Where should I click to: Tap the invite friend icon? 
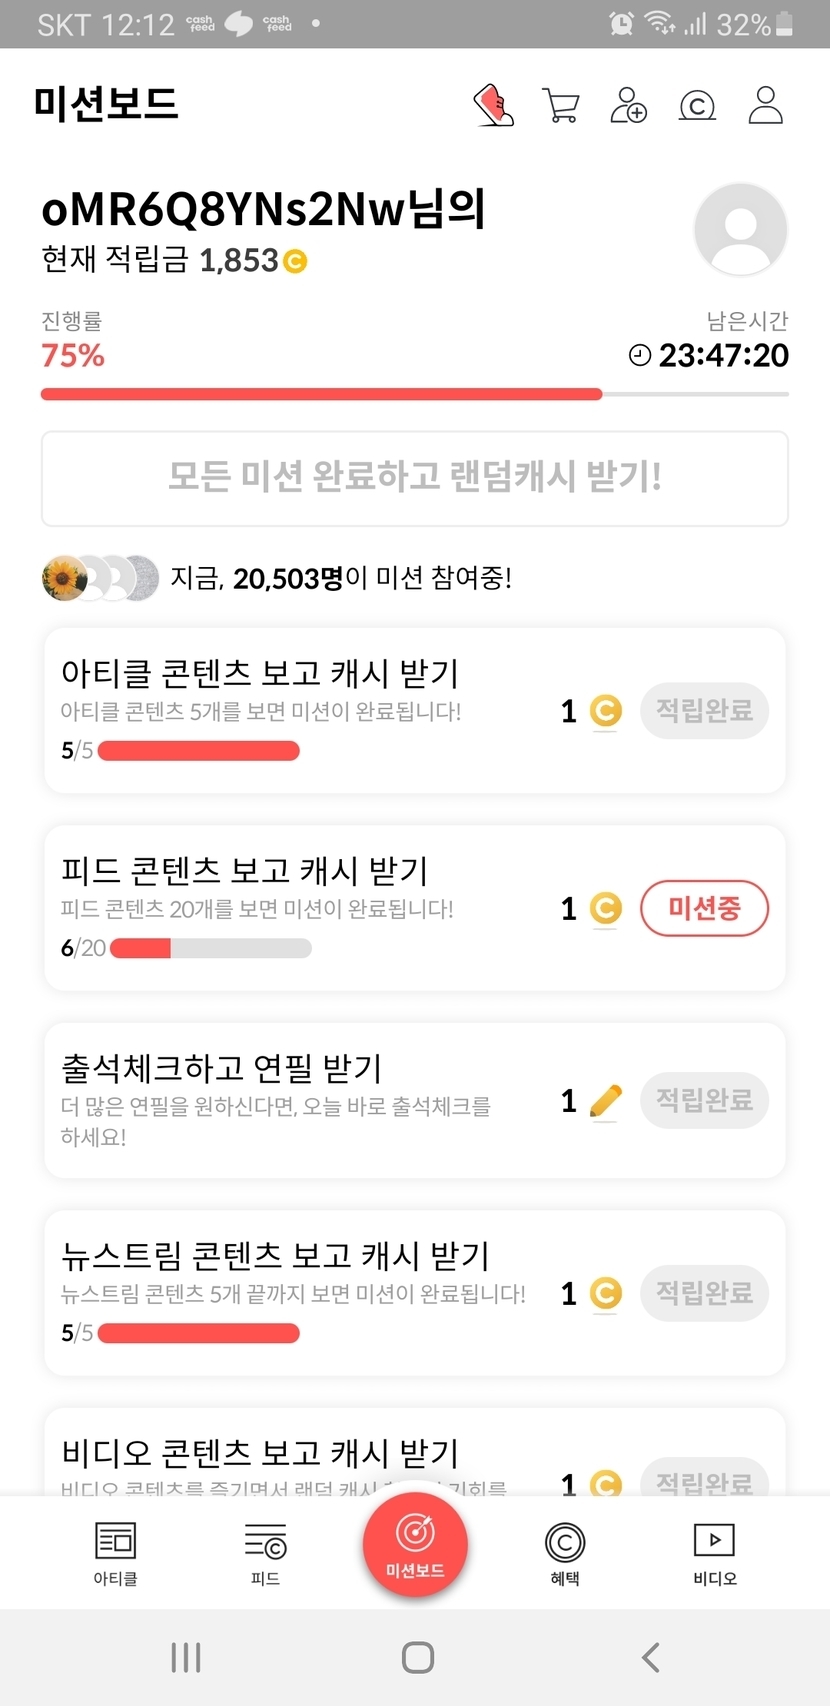pos(628,105)
